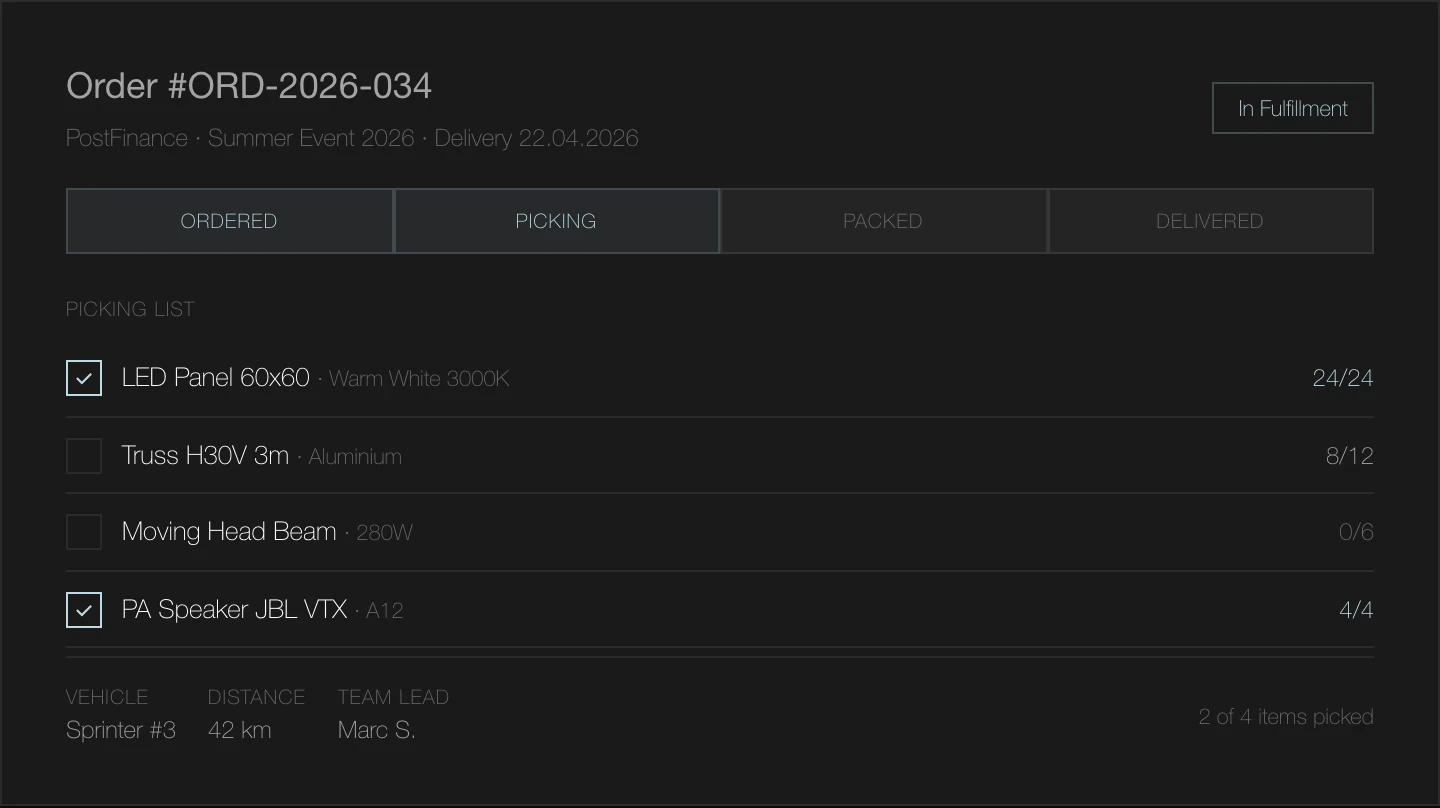The height and width of the screenshot is (808, 1440).
Task: Click the 2 of 4 items picked summary
Action: 1286,717
